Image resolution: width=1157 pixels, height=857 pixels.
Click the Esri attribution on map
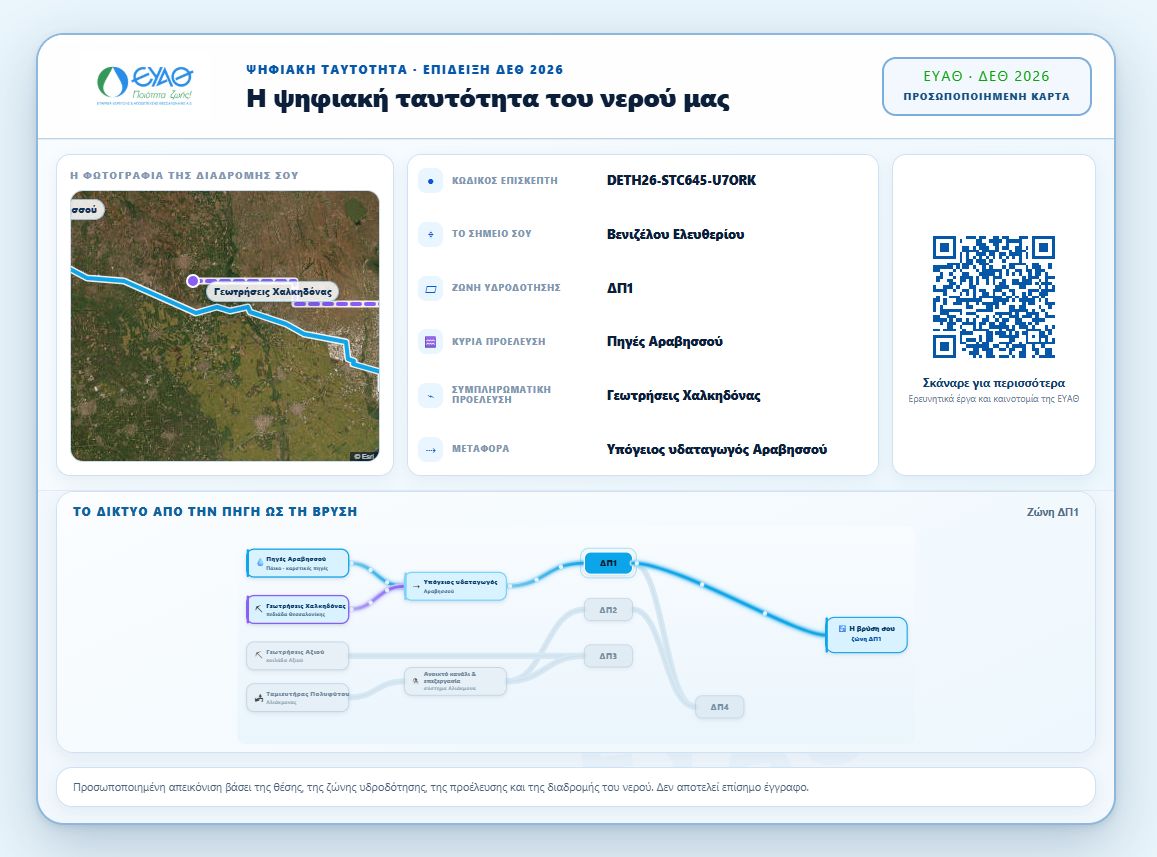365,456
